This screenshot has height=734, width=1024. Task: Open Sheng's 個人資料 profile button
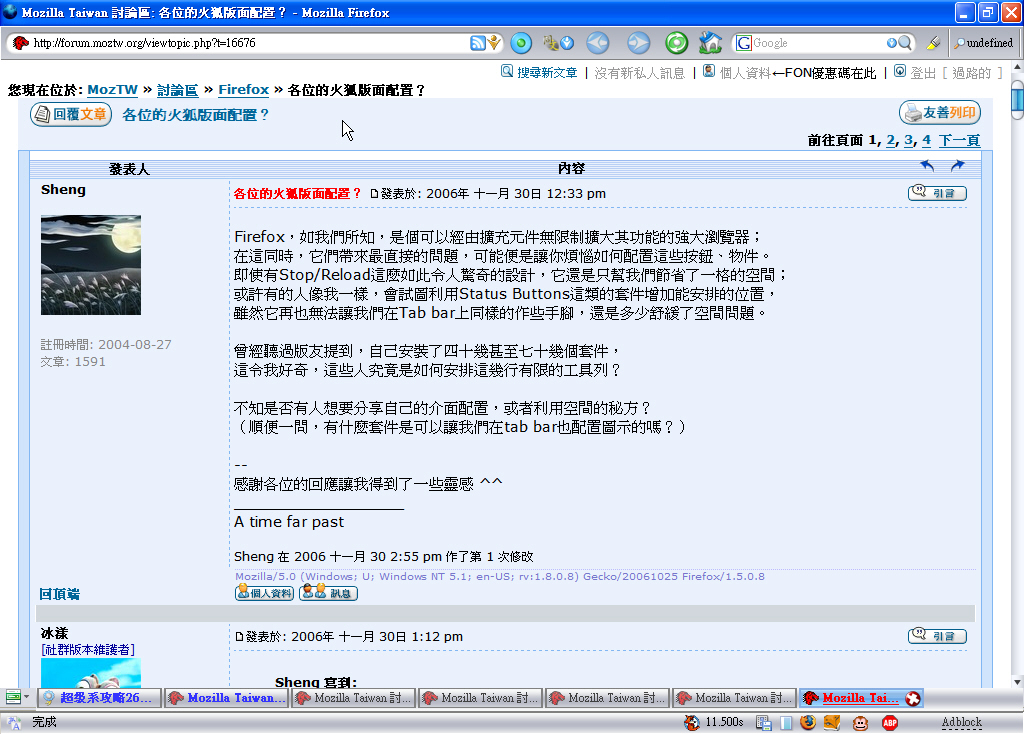click(x=264, y=593)
